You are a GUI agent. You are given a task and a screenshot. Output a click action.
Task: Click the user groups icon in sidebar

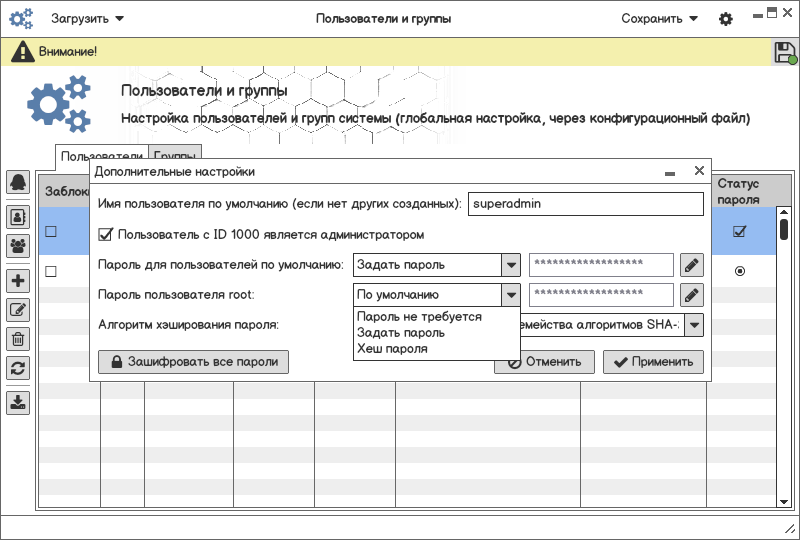coord(18,245)
